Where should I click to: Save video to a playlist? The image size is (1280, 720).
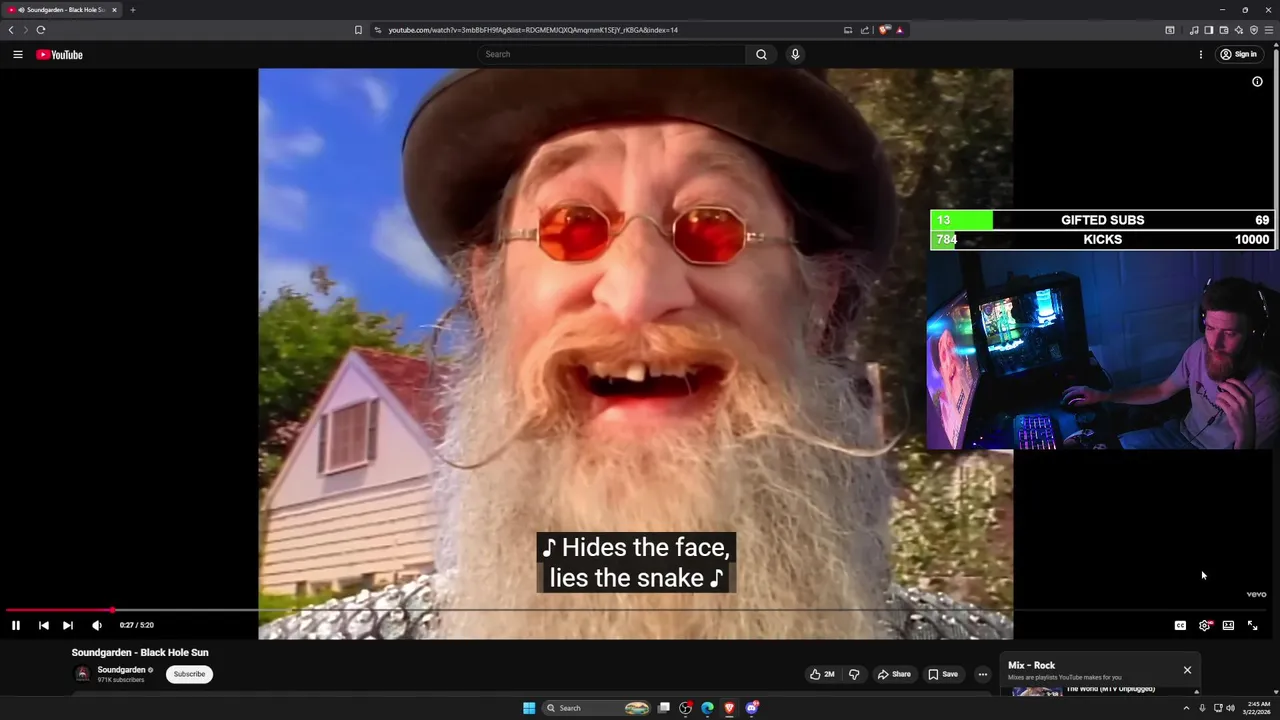943,674
